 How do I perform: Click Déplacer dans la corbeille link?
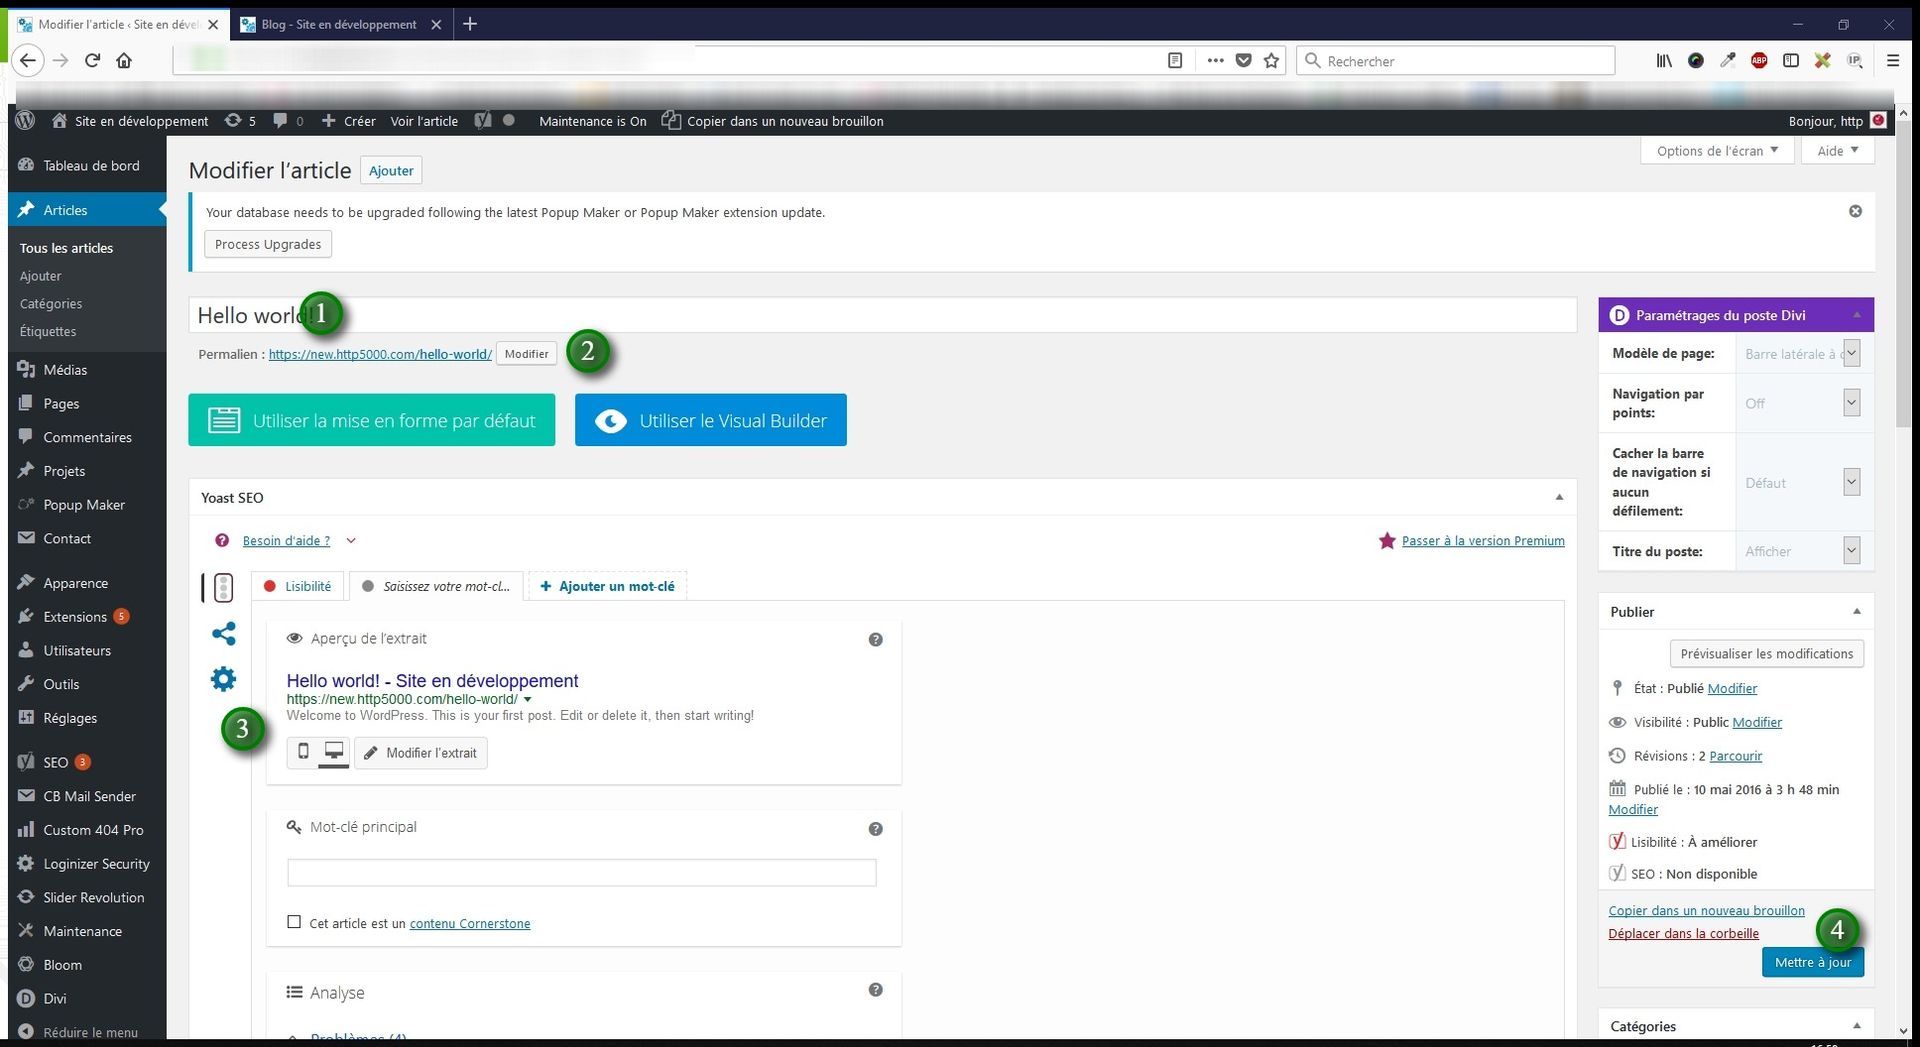[1683, 933]
